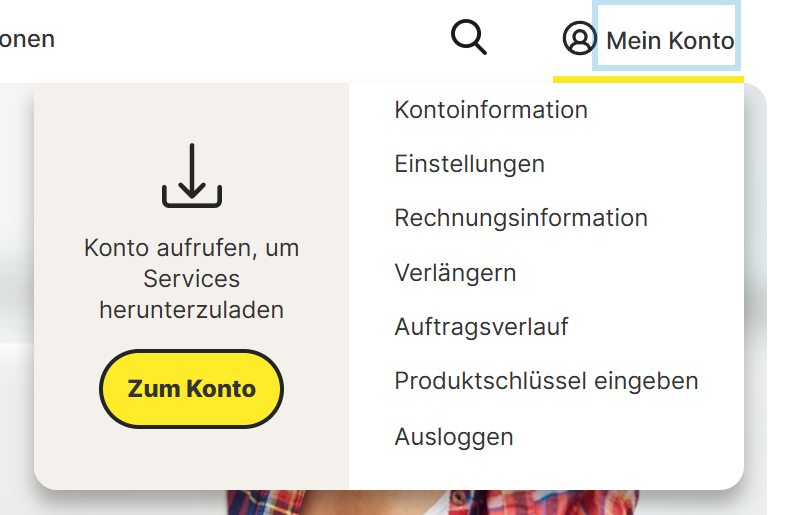Click the download tray arrow icon
The image size is (788, 515).
click(x=191, y=176)
